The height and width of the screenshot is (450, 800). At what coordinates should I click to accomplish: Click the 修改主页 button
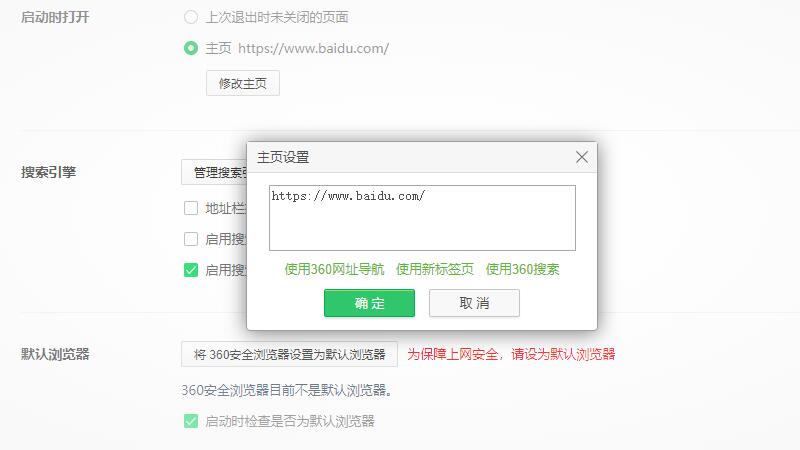[x=243, y=83]
